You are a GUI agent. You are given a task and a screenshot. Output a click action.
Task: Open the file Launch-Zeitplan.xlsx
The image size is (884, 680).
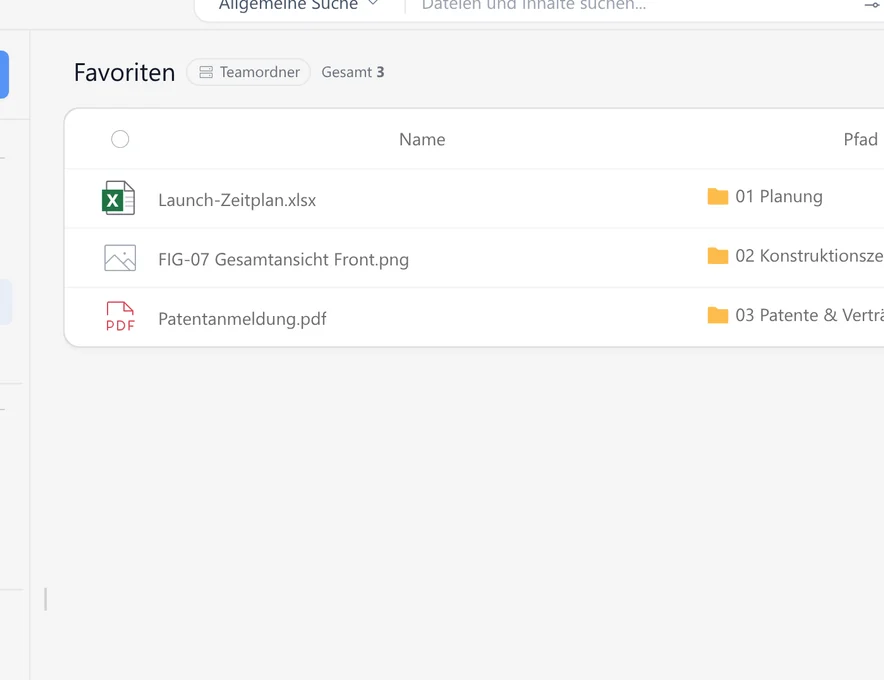(237, 200)
